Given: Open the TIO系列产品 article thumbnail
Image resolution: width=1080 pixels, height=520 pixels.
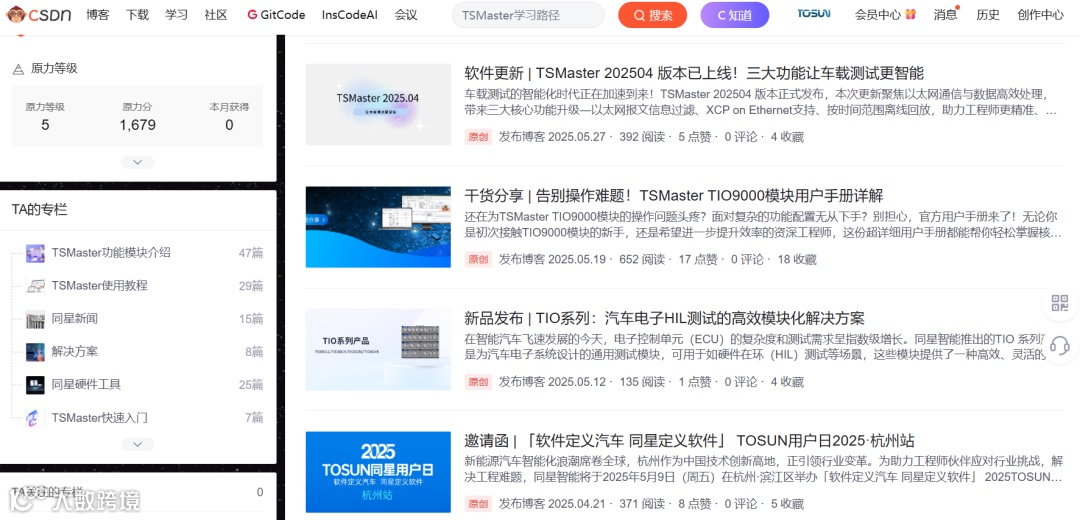Looking at the screenshot, I should [x=378, y=349].
